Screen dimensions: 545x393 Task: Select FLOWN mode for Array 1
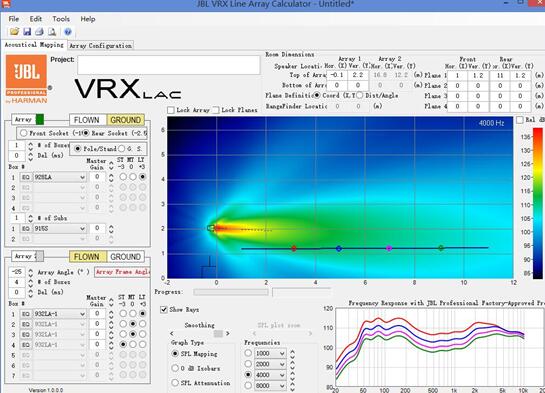click(88, 120)
